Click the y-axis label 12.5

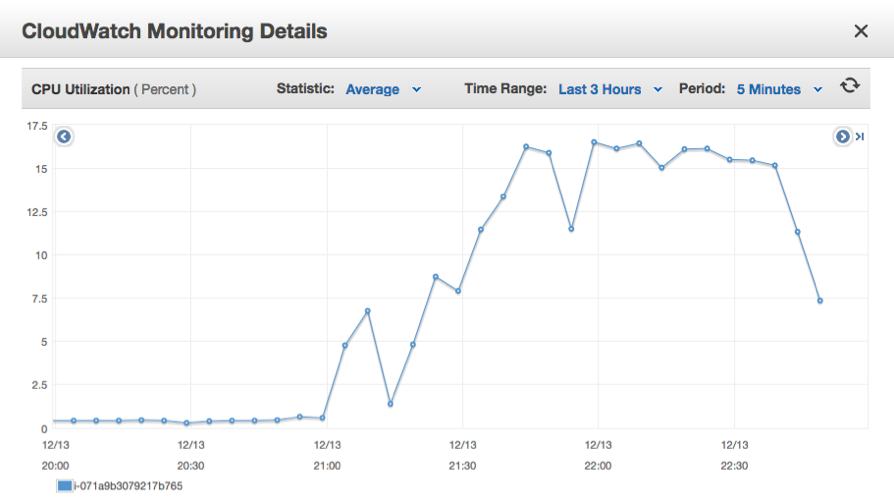click(37, 212)
